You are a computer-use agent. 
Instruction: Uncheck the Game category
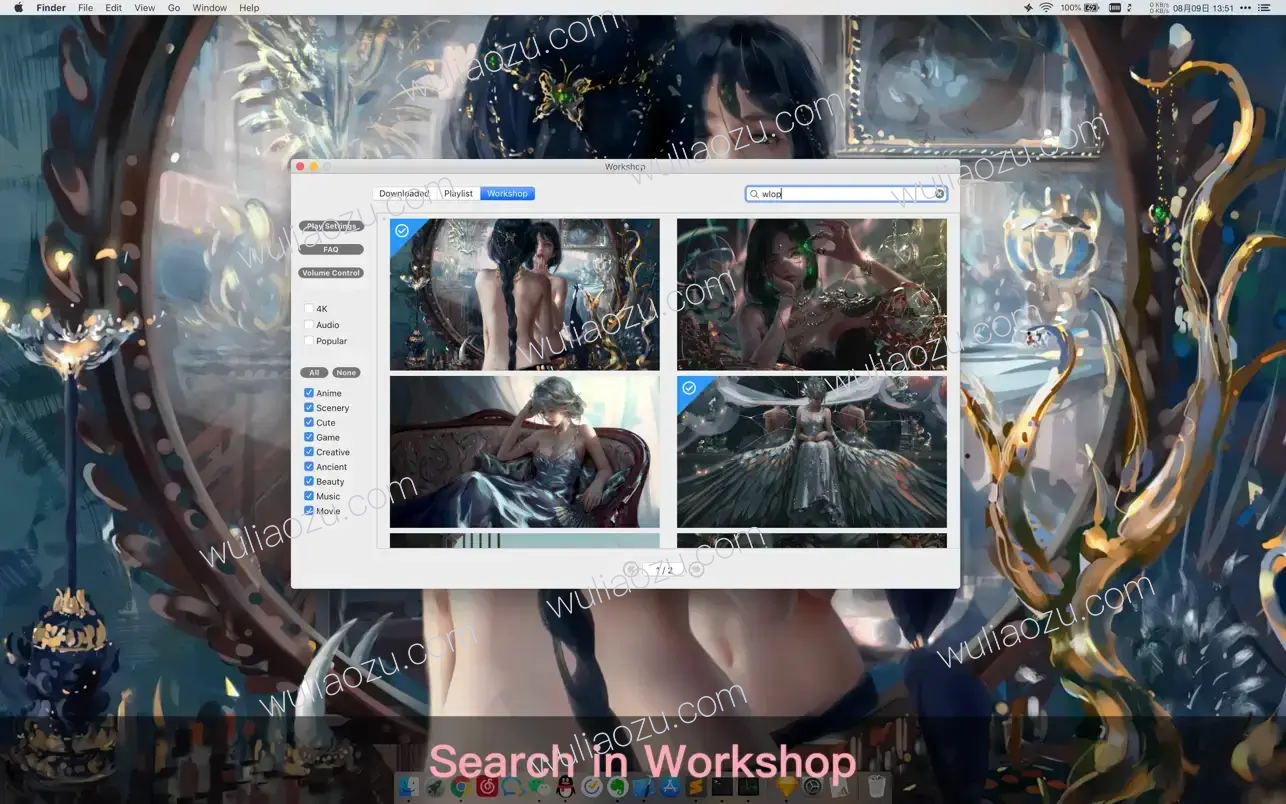click(309, 437)
